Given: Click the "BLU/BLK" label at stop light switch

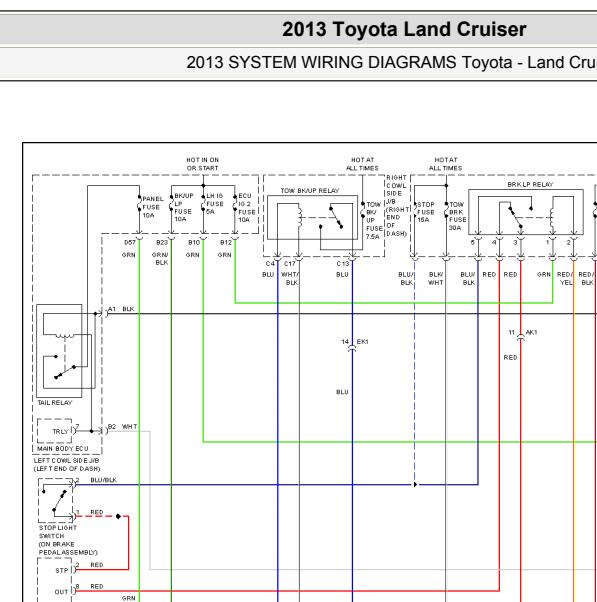Looking at the screenshot, I should (x=104, y=480).
